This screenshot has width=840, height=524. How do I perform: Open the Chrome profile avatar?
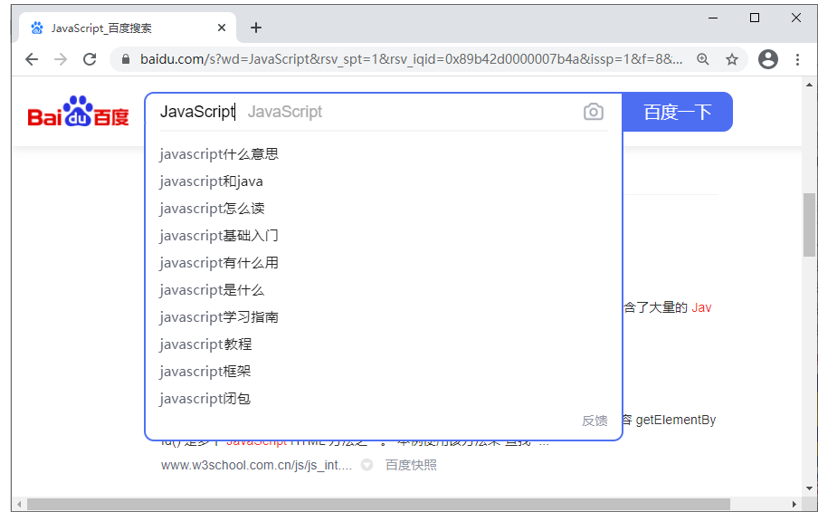click(768, 59)
